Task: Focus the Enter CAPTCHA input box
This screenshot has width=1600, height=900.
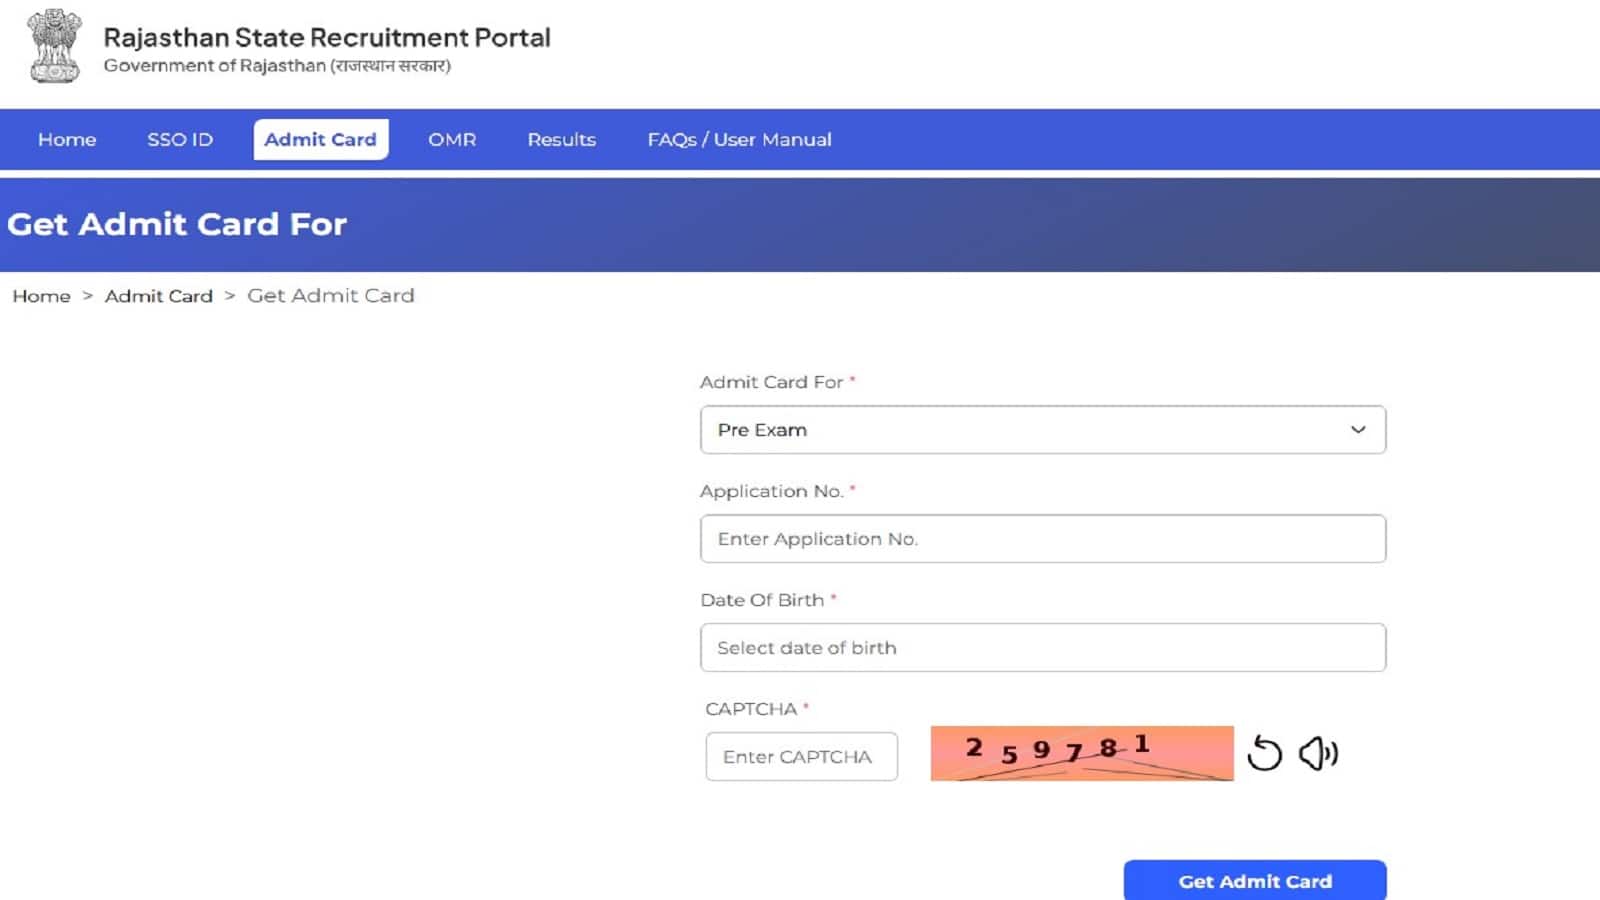Action: (802, 757)
